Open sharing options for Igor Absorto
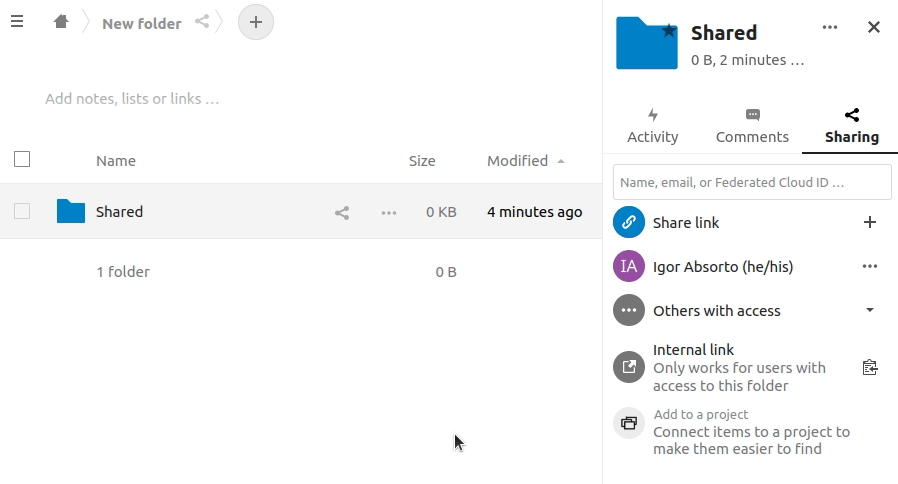 click(x=869, y=266)
